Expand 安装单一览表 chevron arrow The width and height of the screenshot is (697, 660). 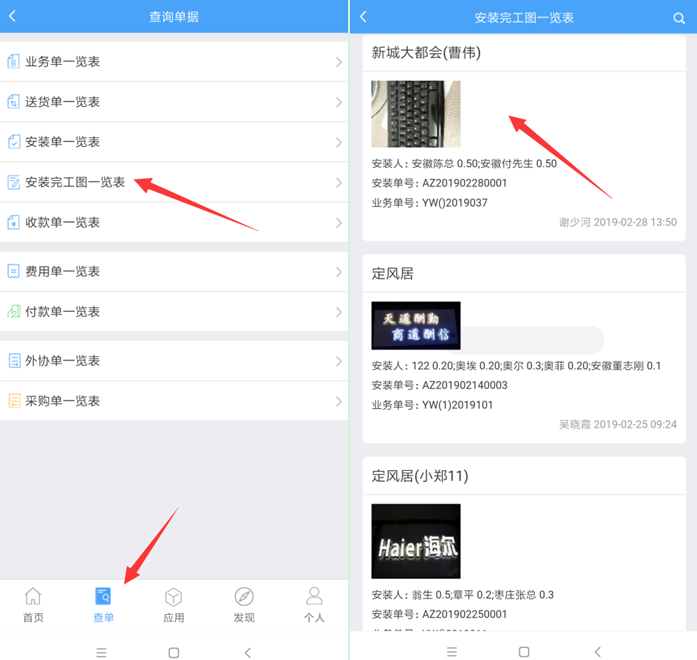[x=338, y=142]
